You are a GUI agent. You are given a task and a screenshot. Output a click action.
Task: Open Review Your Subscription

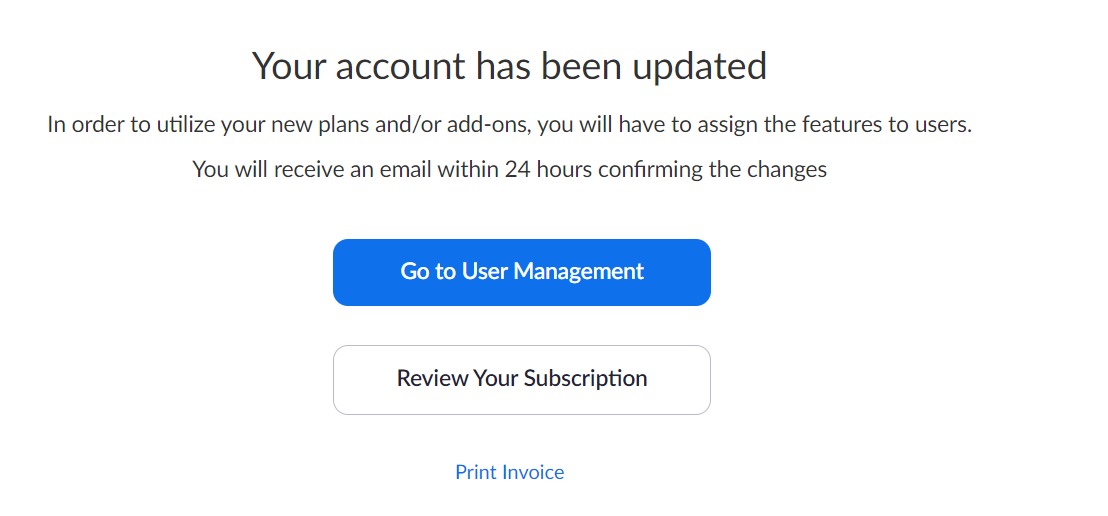point(521,380)
